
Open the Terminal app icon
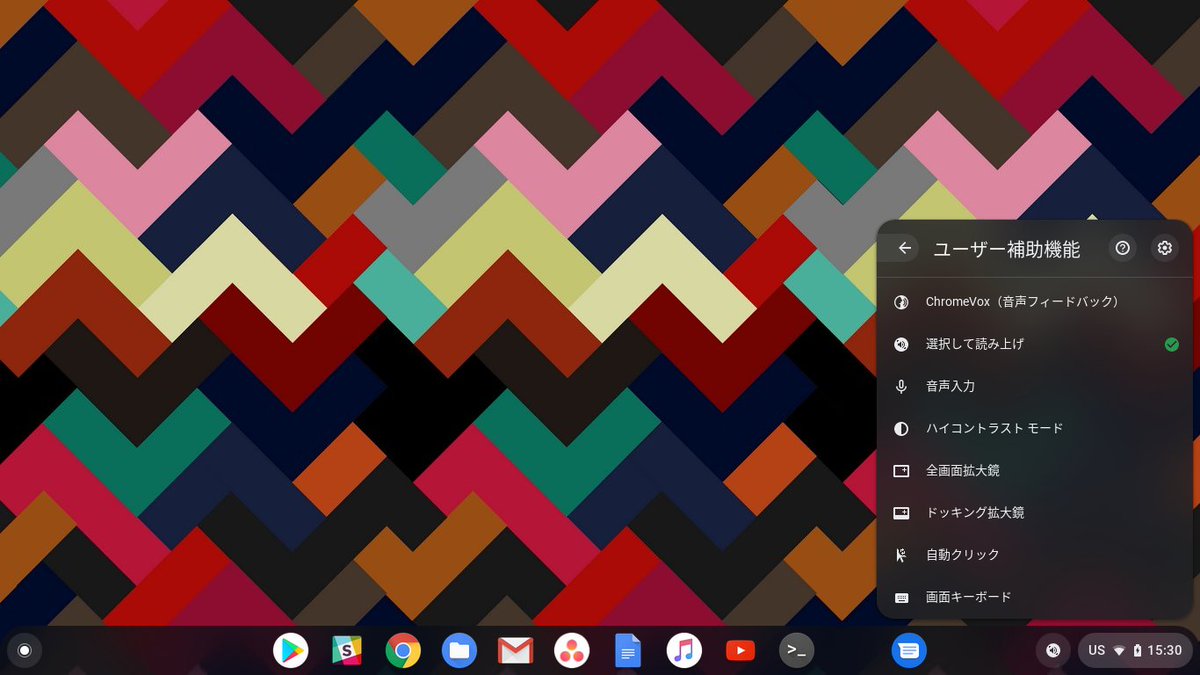point(796,651)
